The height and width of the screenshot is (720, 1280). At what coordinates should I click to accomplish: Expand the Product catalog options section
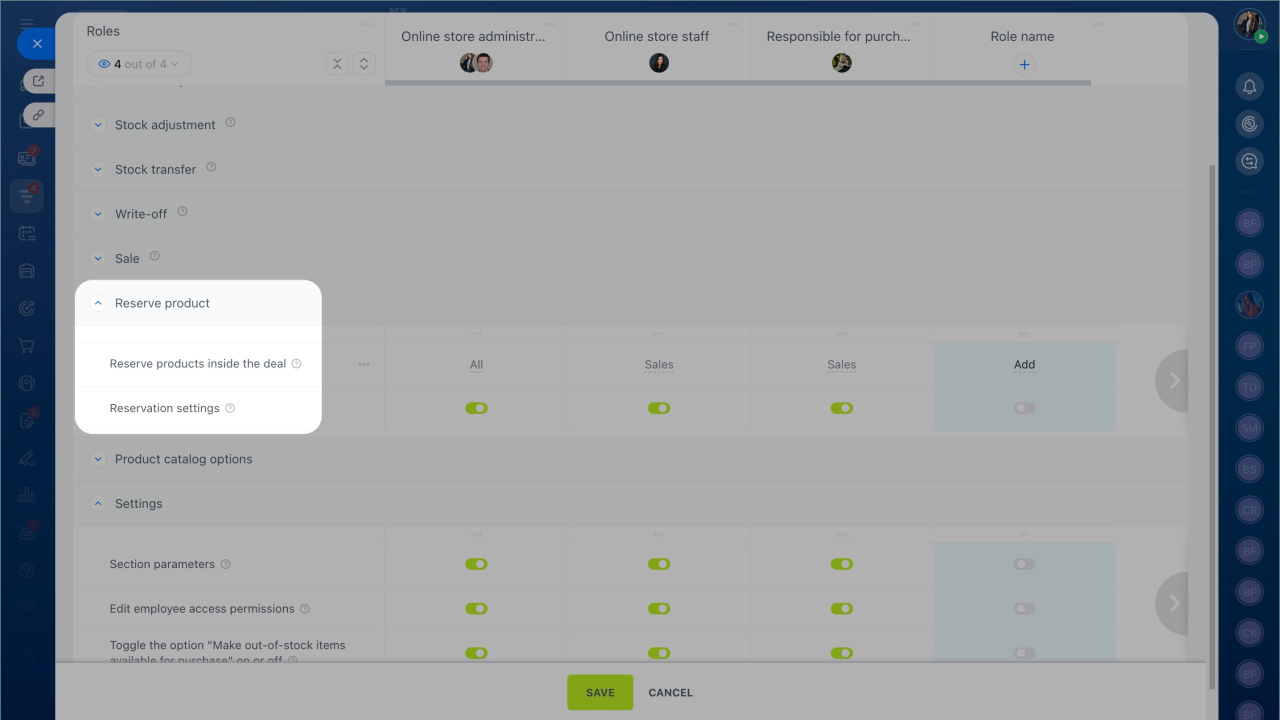tap(98, 459)
